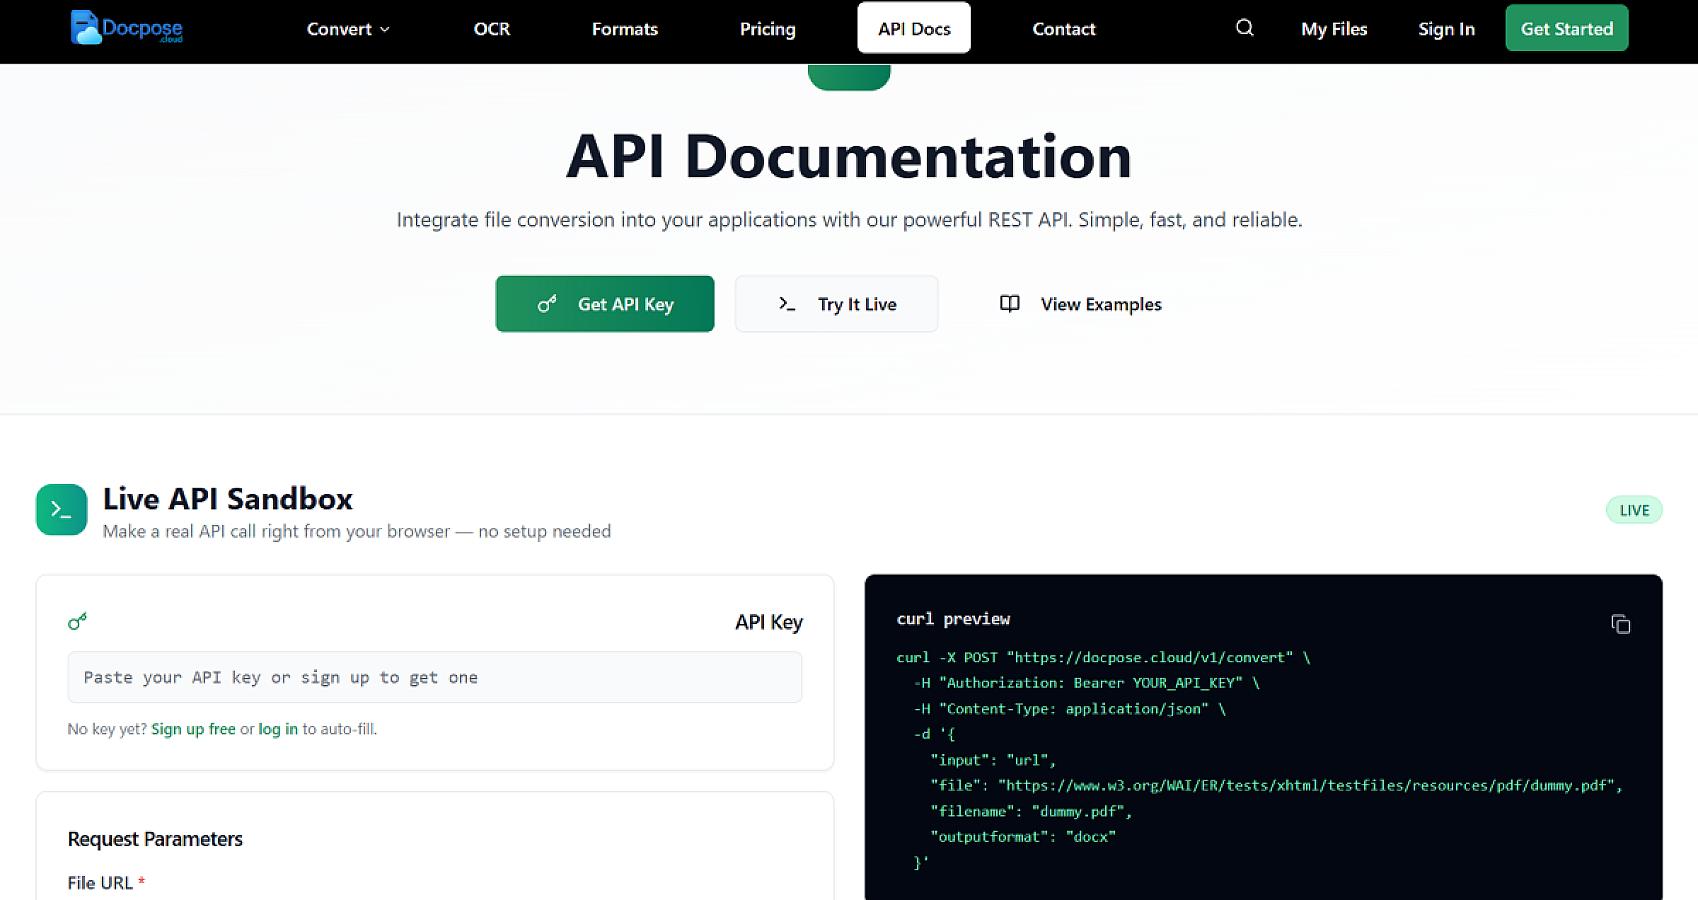The width and height of the screenshot is (1698, 900).
Task: Click the LIVE status badge
Action: click(x=1634, y=510)
